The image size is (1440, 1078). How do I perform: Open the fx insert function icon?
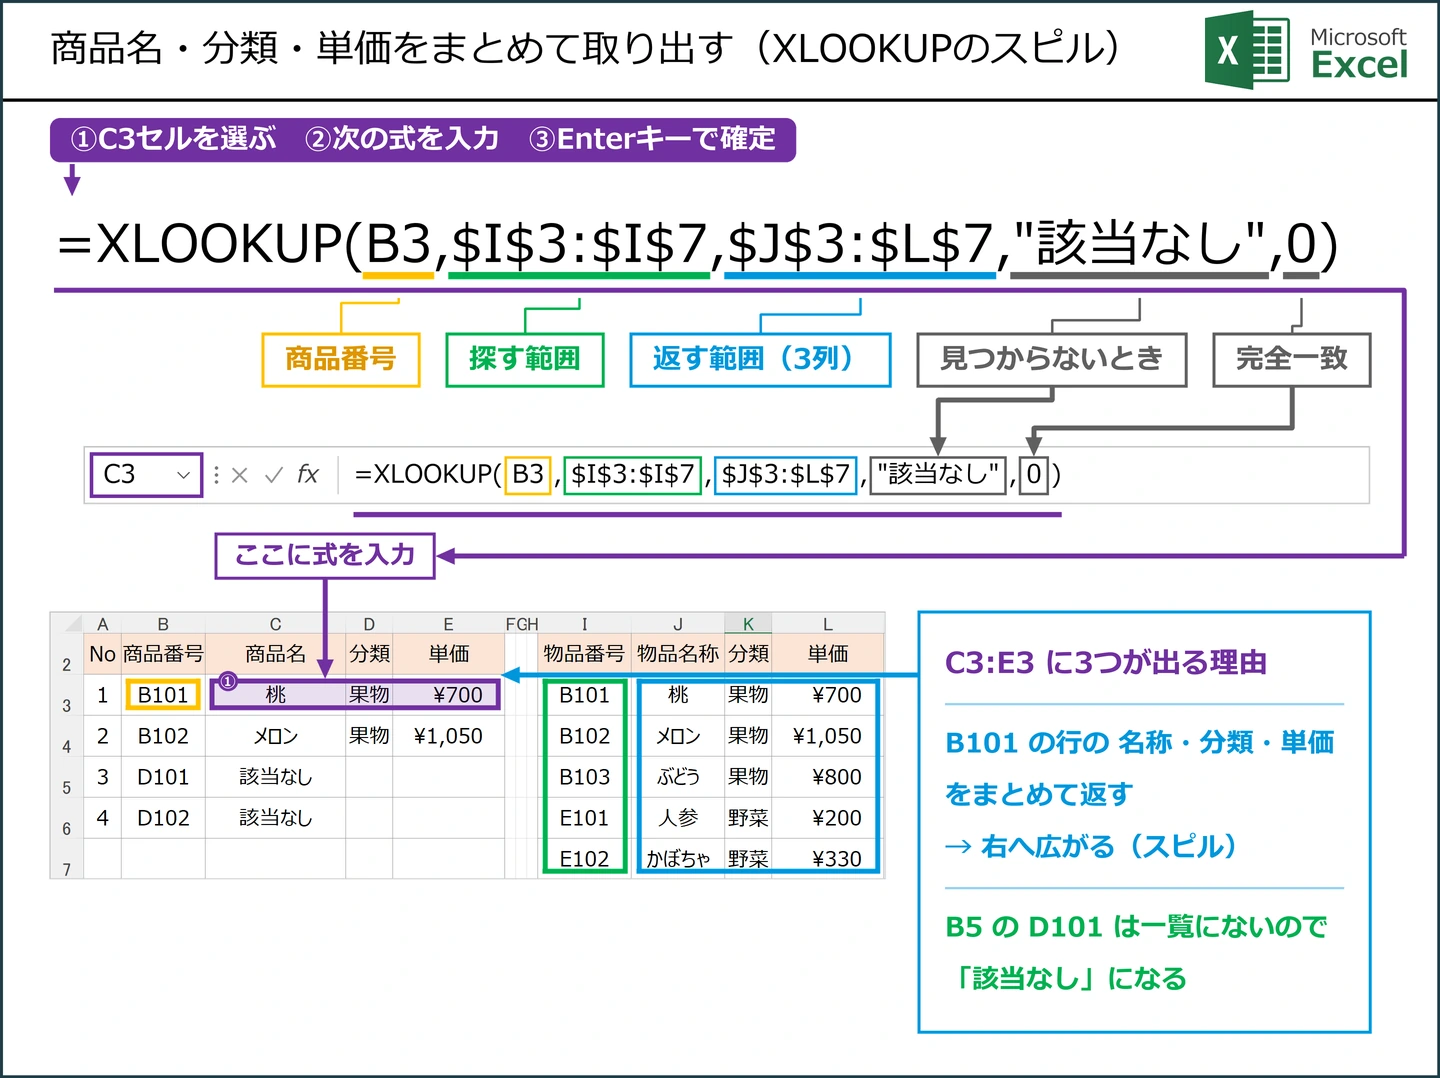[x=307, y=475]
